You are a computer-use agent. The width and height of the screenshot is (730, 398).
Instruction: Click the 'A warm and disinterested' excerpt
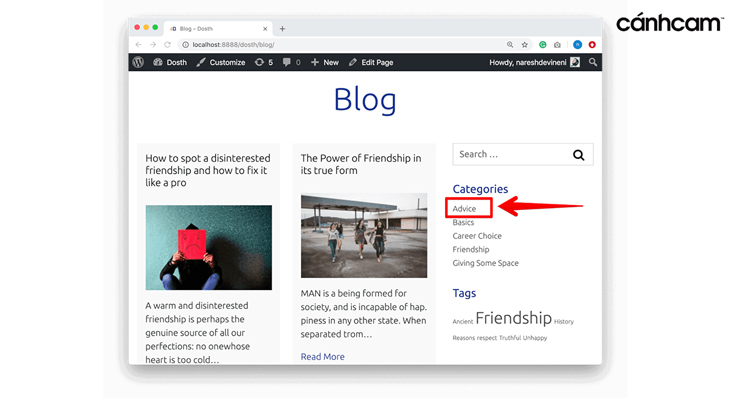197,332
